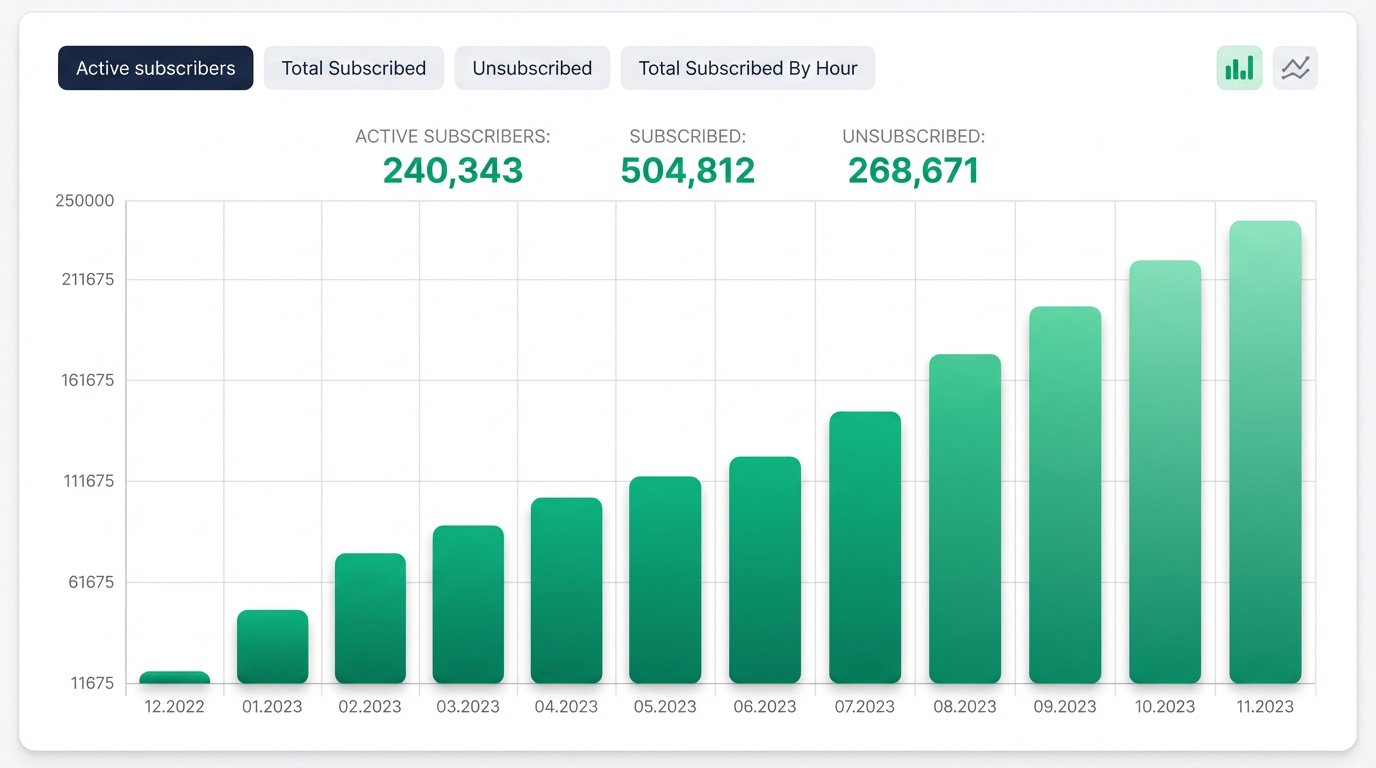The image size is (1376, 768).
Task: Click the 07.2023 bar
Action: 865,548
